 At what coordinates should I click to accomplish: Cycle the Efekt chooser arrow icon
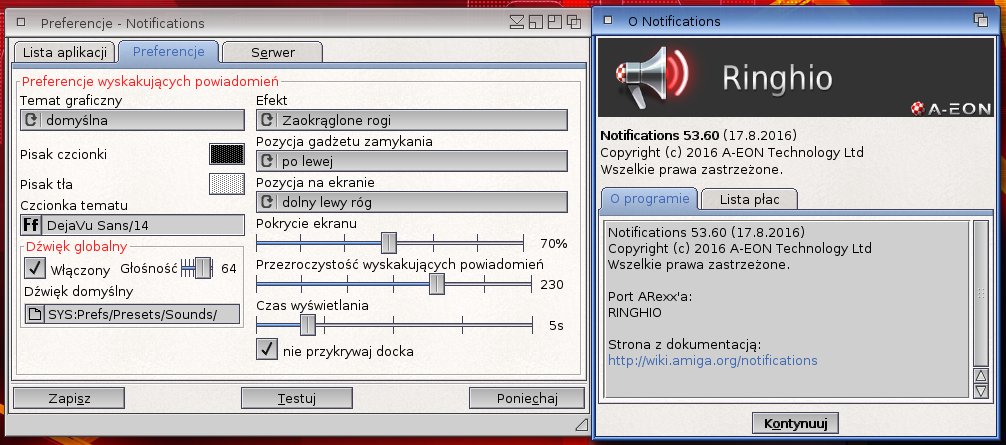click(267, 120)
